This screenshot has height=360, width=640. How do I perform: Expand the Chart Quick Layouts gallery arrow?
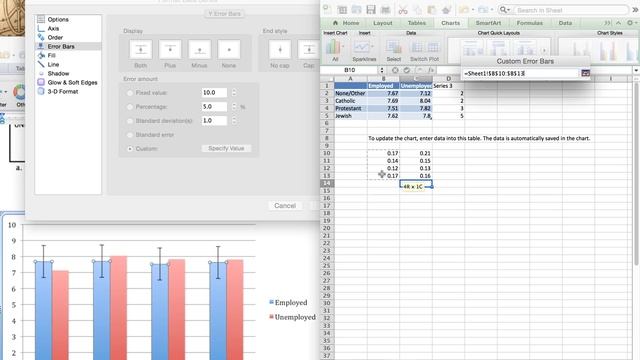pyautogui.click(x=544, y=51)
